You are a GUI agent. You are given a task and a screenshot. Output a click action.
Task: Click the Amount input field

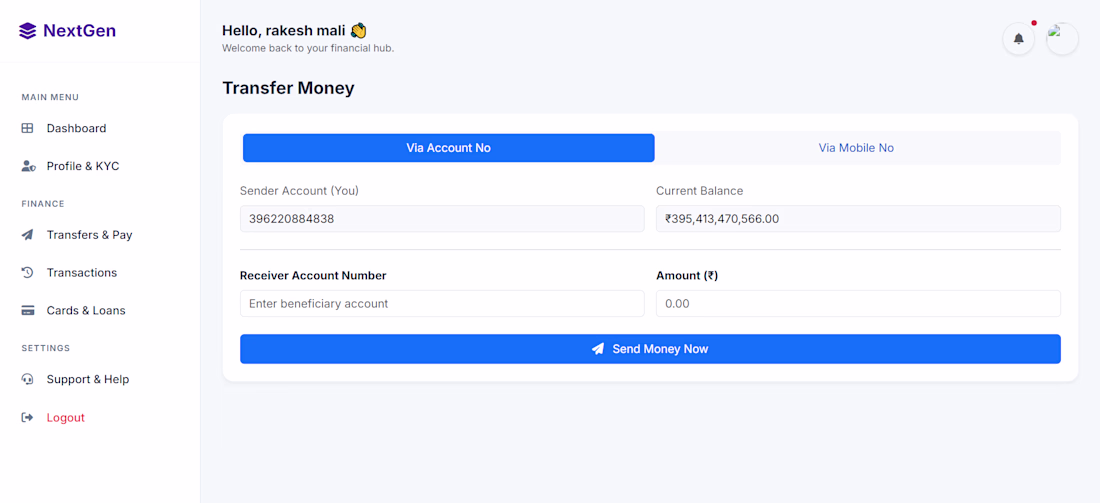coord(858,304)
